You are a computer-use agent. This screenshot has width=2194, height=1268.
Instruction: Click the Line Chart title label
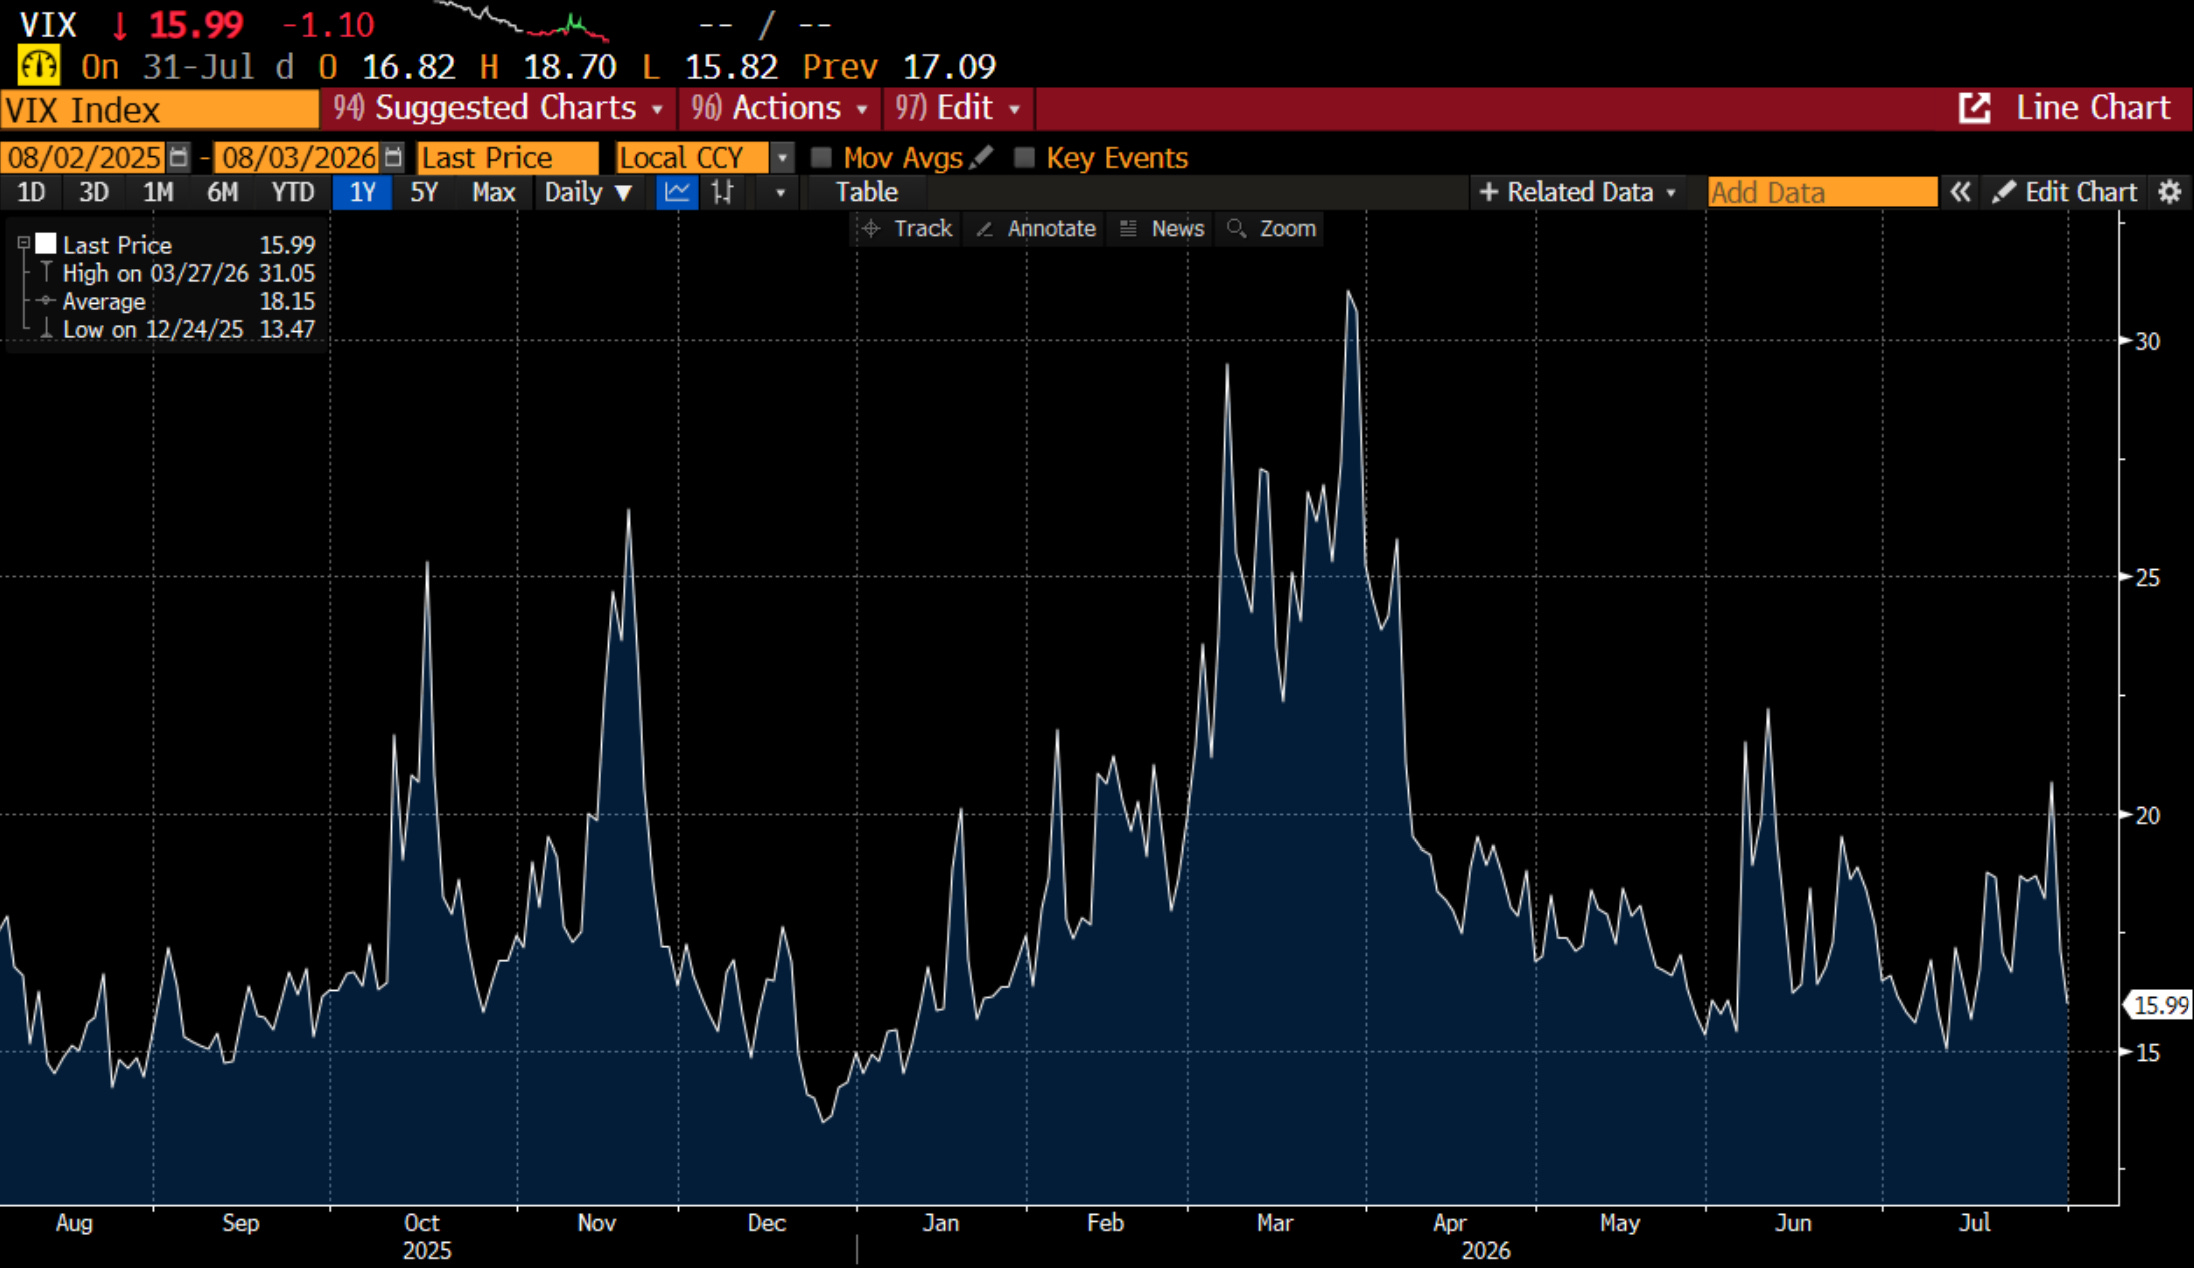tap(2093, 108)
